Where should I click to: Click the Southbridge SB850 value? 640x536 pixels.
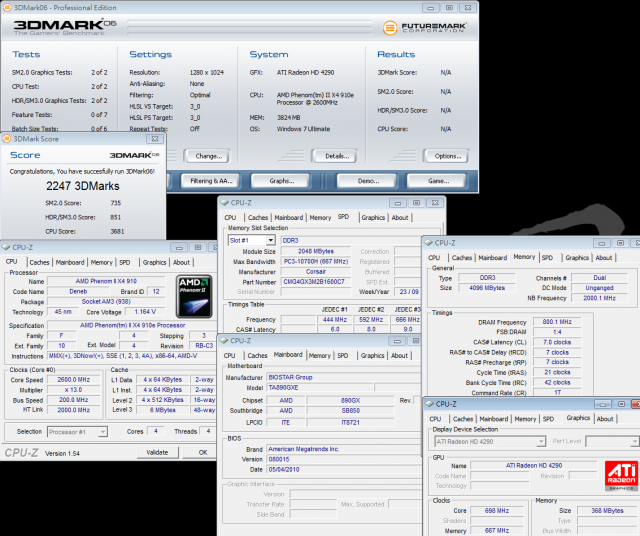350,410
